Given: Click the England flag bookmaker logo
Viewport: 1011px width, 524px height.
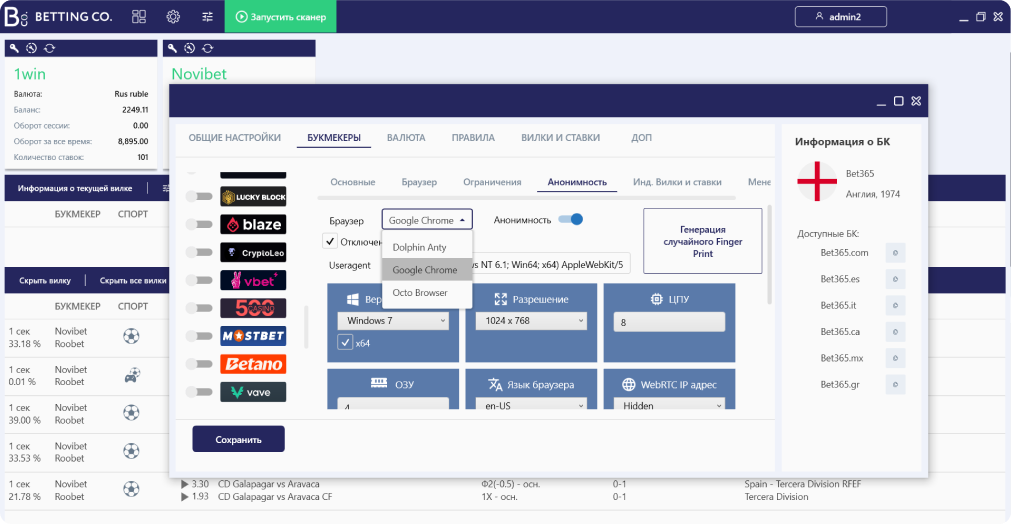Looking at the screenshot, I should [x=816, y=181].
